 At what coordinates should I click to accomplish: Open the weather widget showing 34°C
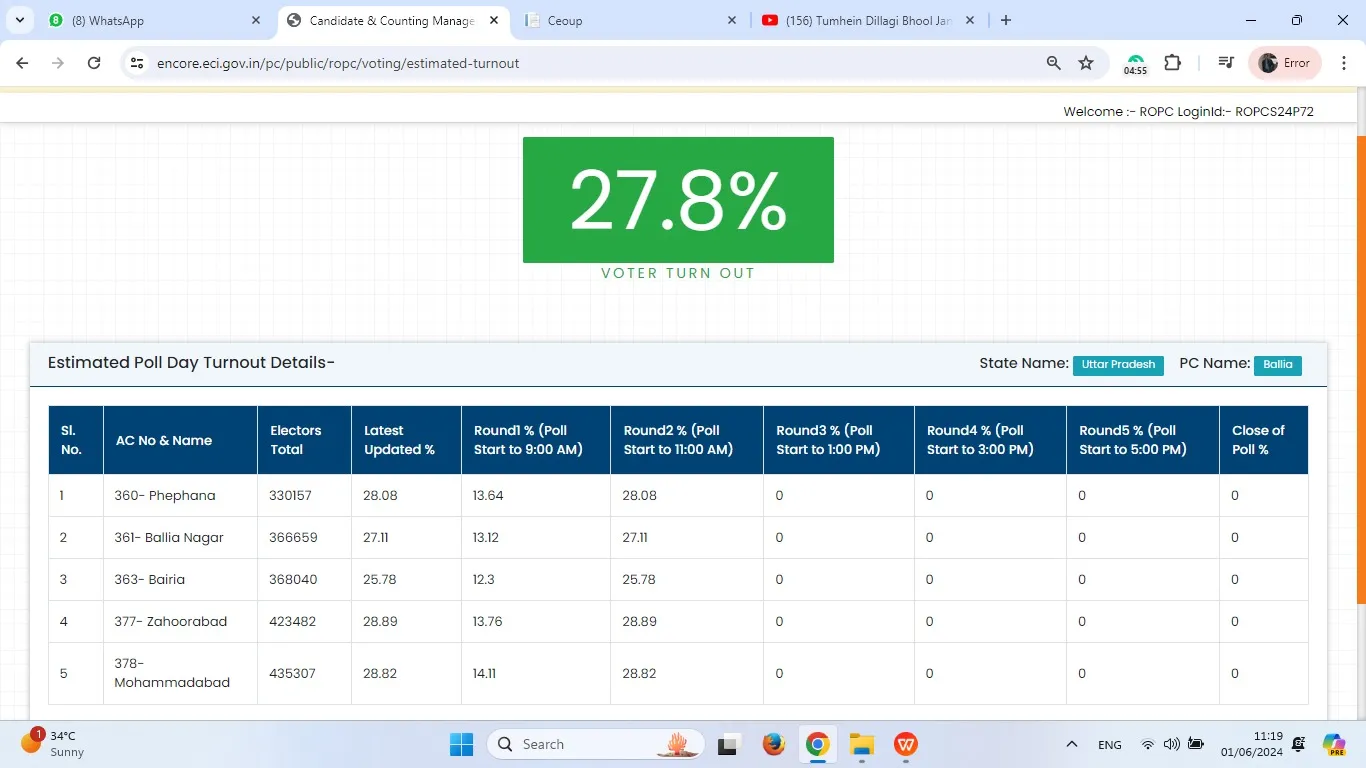(x=55, y=743)
